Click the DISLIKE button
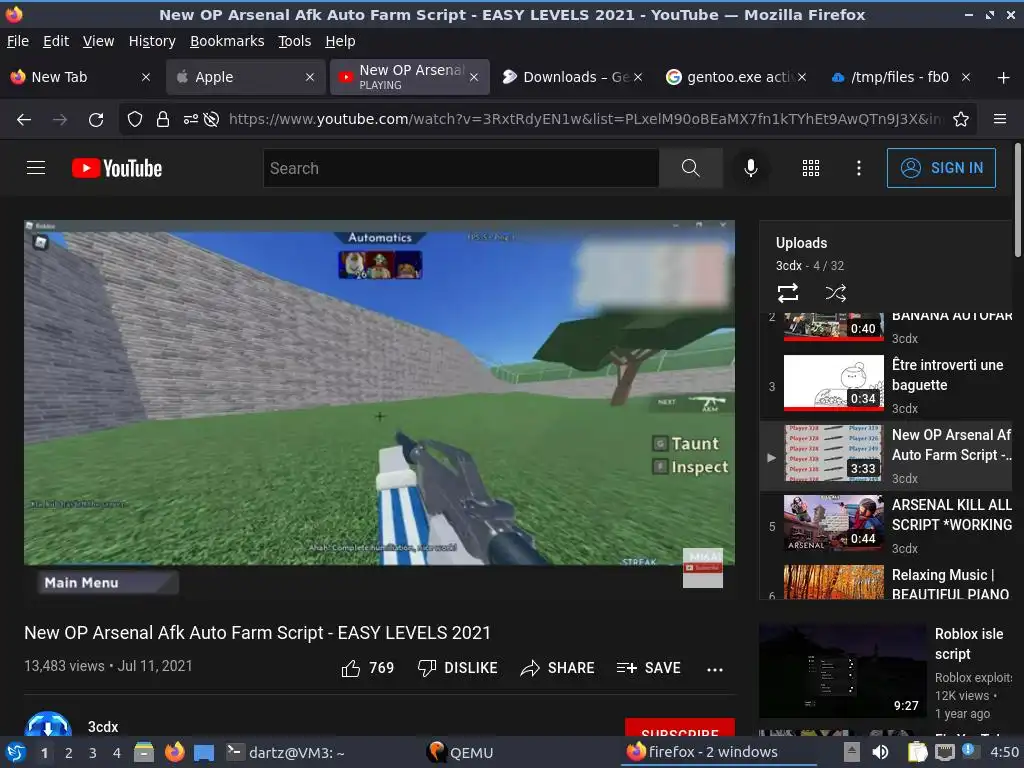This screenshot has height=768, width=1024. (457, 668)
